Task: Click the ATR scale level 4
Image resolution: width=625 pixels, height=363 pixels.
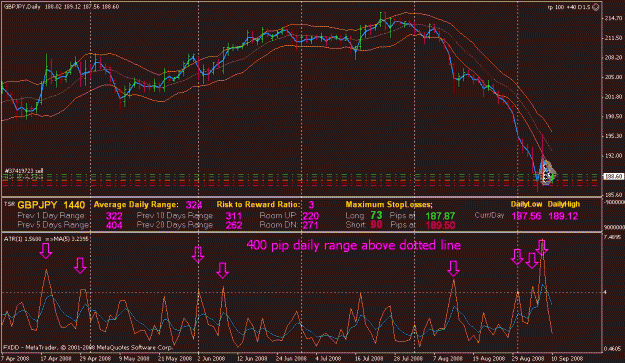Action: click(x=605, y=292)
